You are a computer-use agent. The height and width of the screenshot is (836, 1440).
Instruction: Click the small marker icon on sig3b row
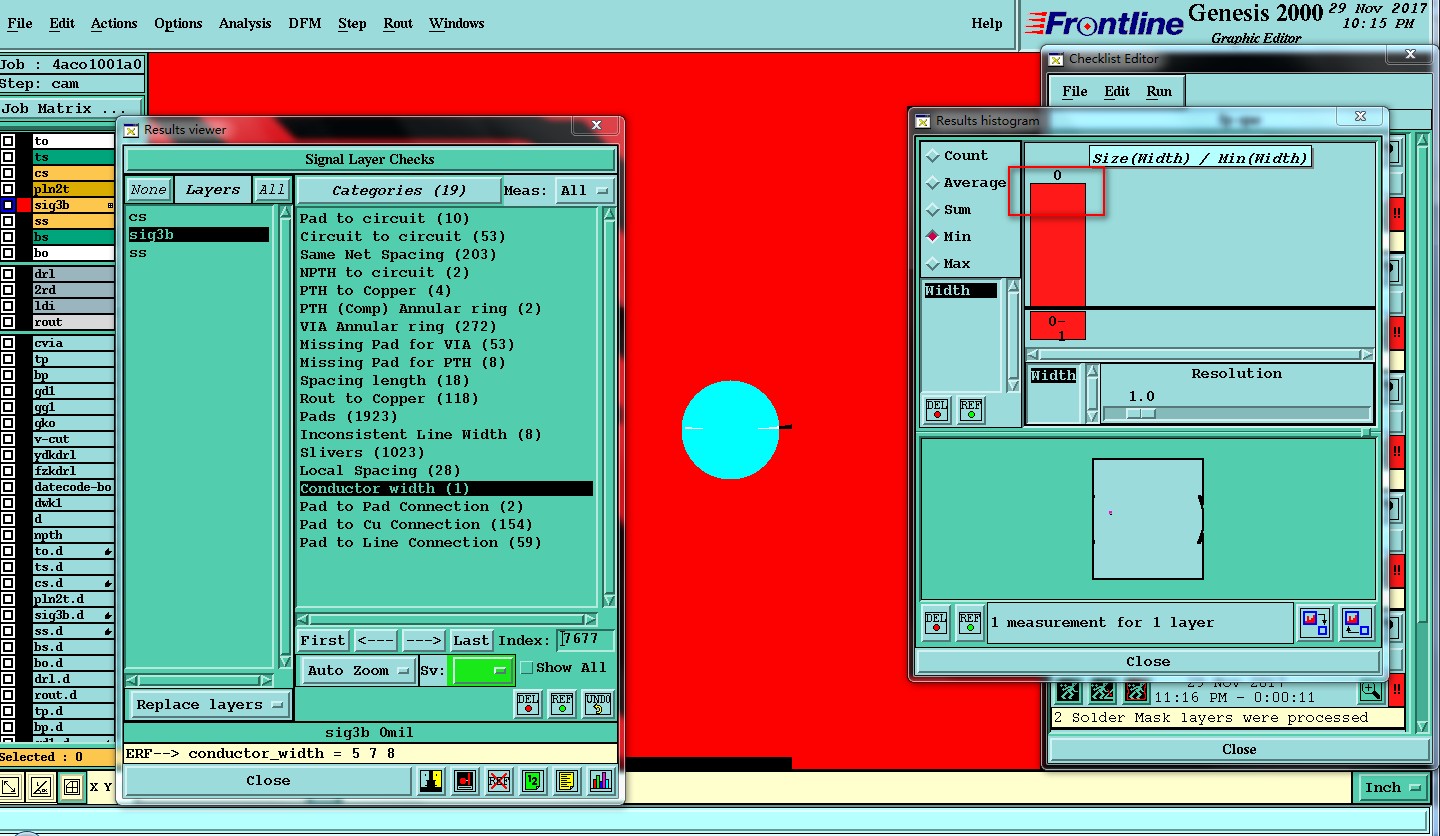(x=110, y=205)
